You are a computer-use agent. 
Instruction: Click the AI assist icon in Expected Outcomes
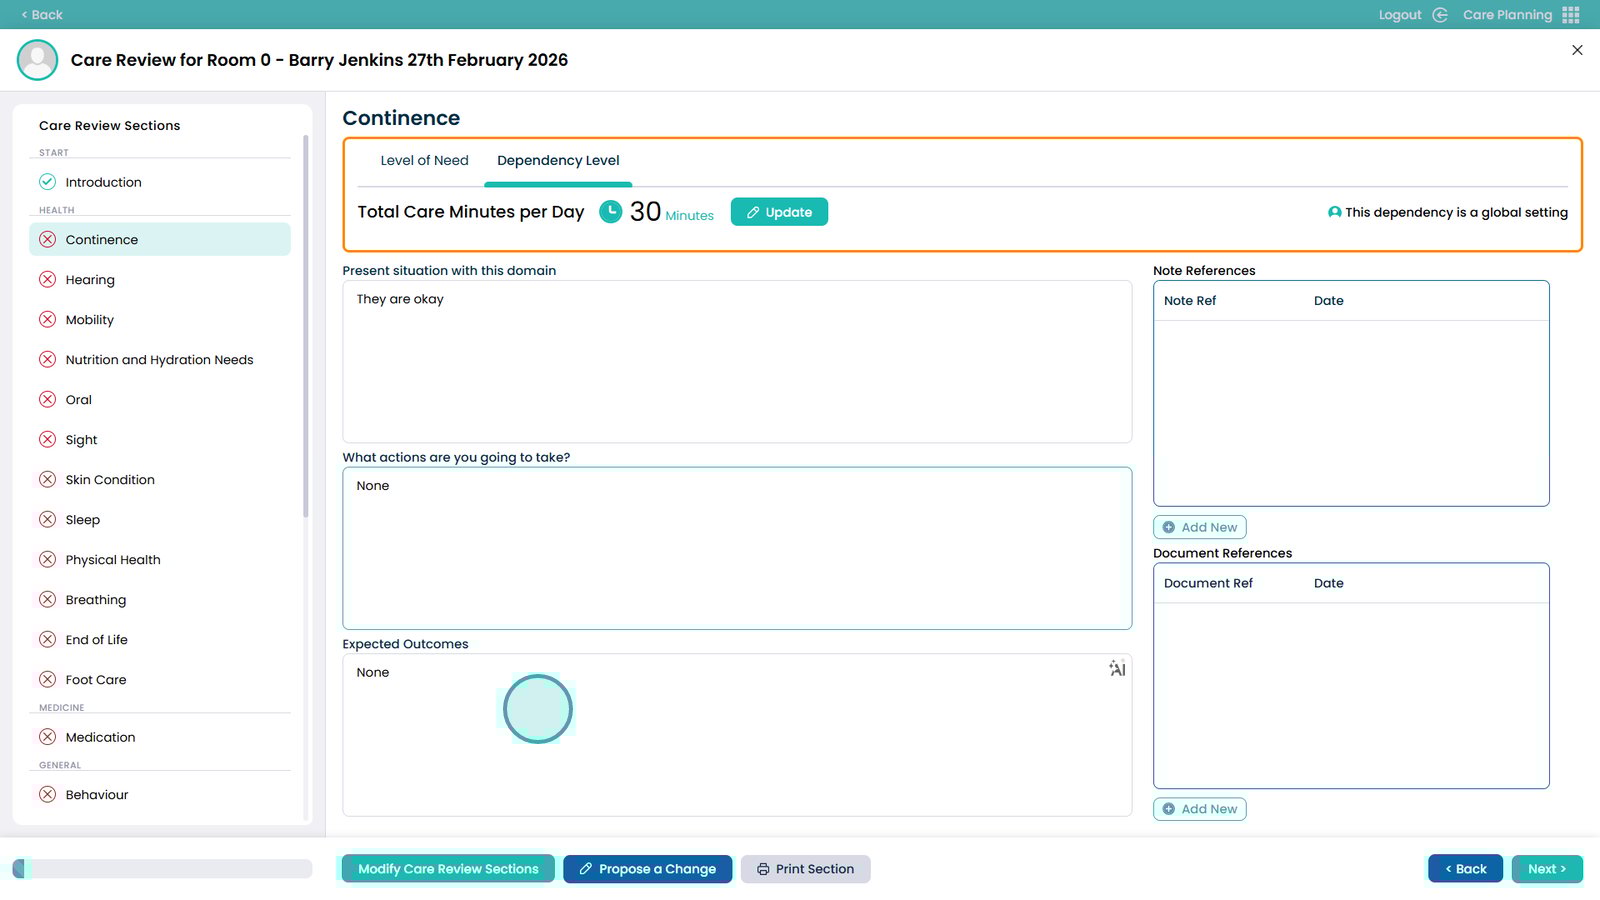tap(1117, 669)
